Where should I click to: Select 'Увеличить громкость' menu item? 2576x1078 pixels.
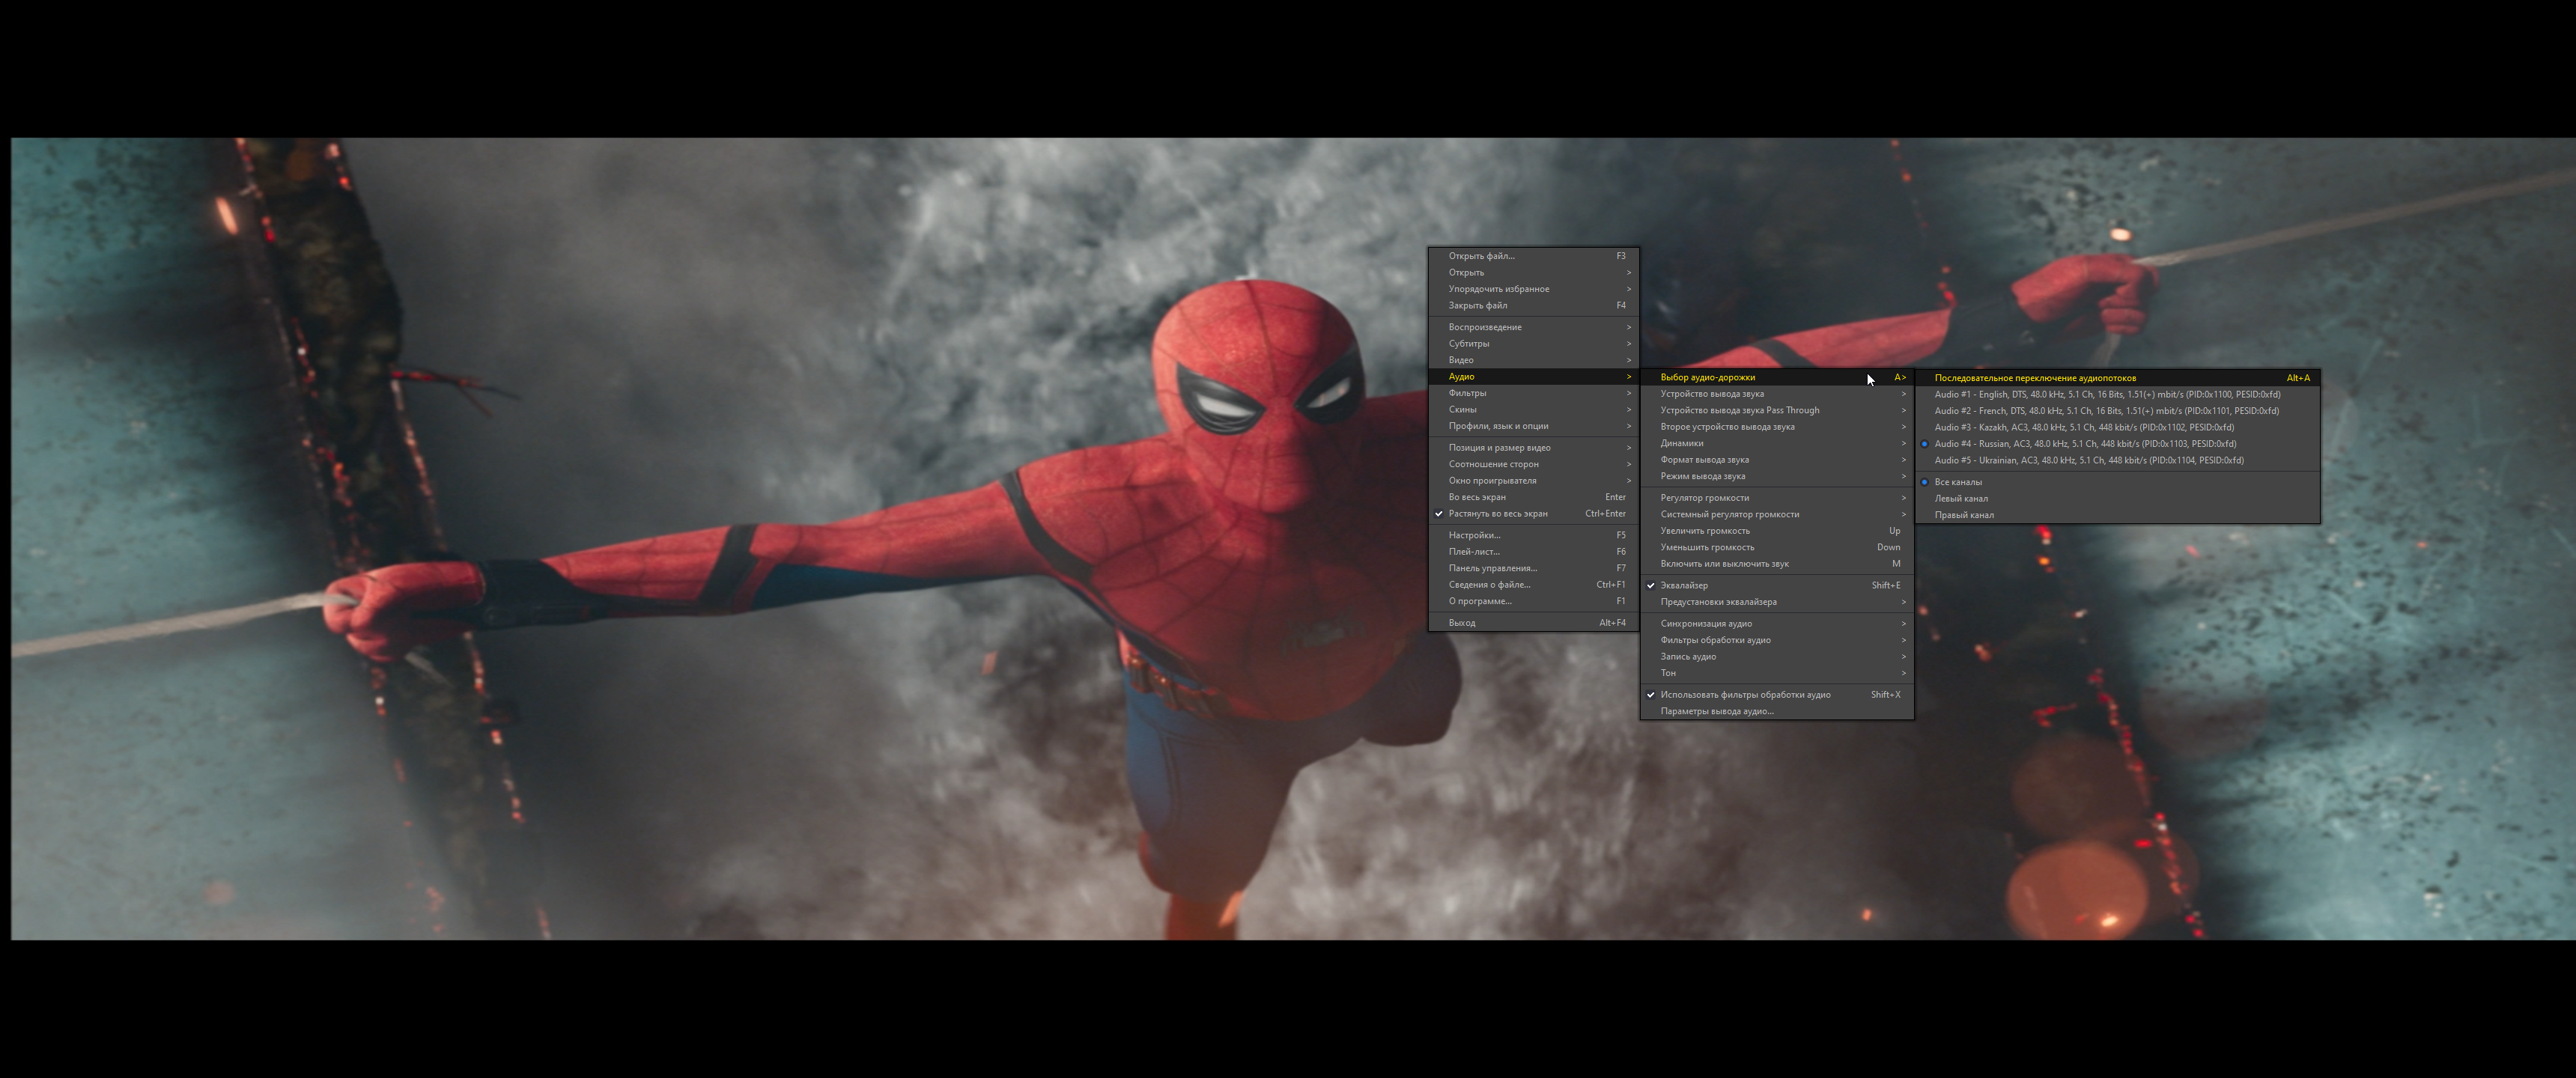[1705, 531]
